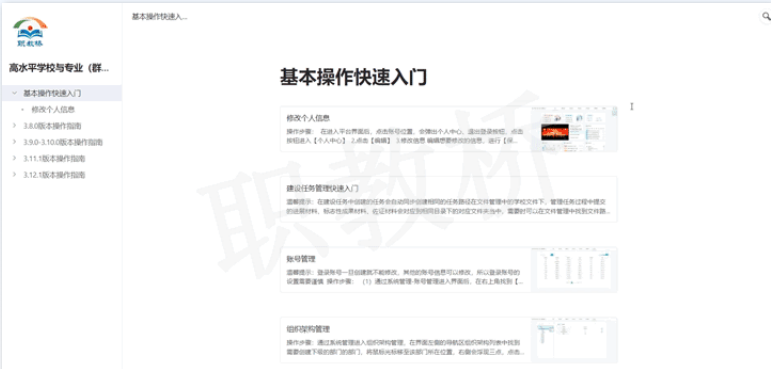Click the 基本操作快速入门 page heading

[x=354, y=77]
